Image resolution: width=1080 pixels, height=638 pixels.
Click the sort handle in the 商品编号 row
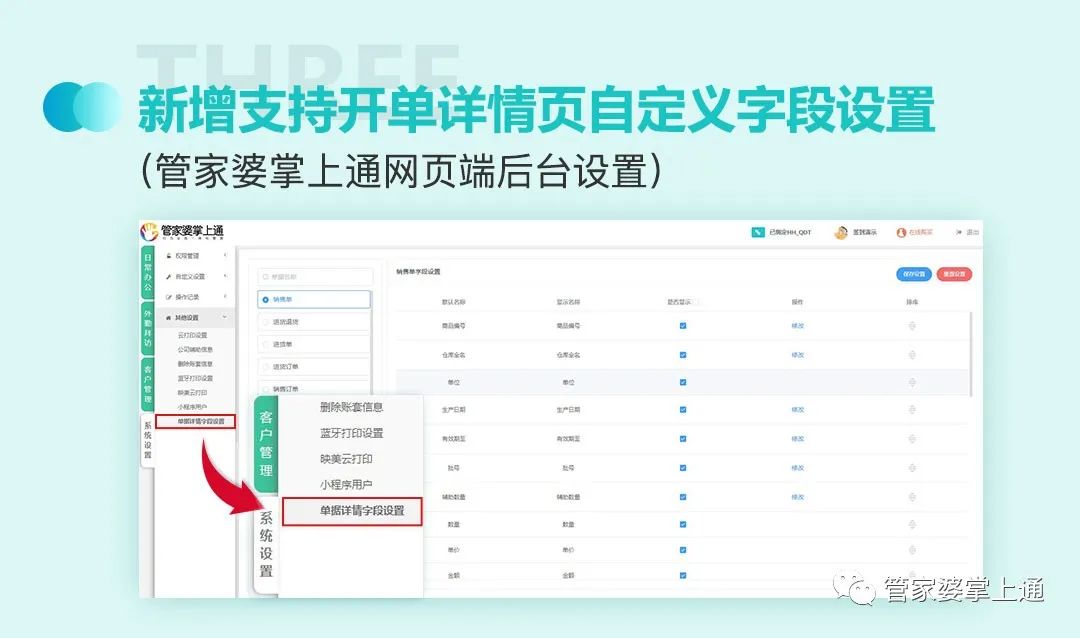point(912,326)
